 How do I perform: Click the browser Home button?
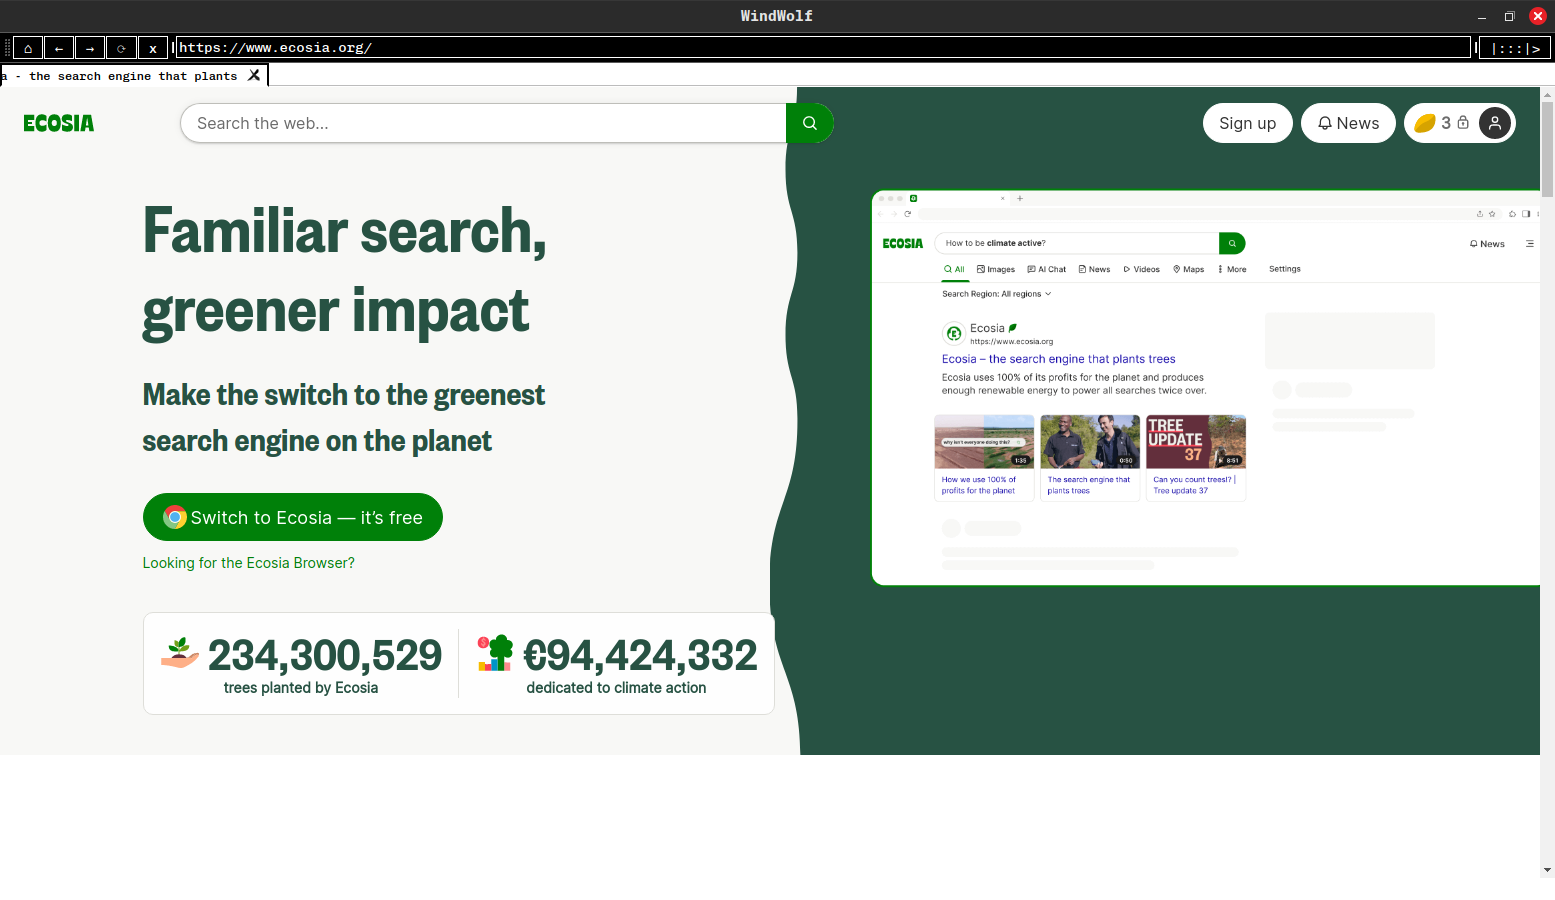pos(28,48)
